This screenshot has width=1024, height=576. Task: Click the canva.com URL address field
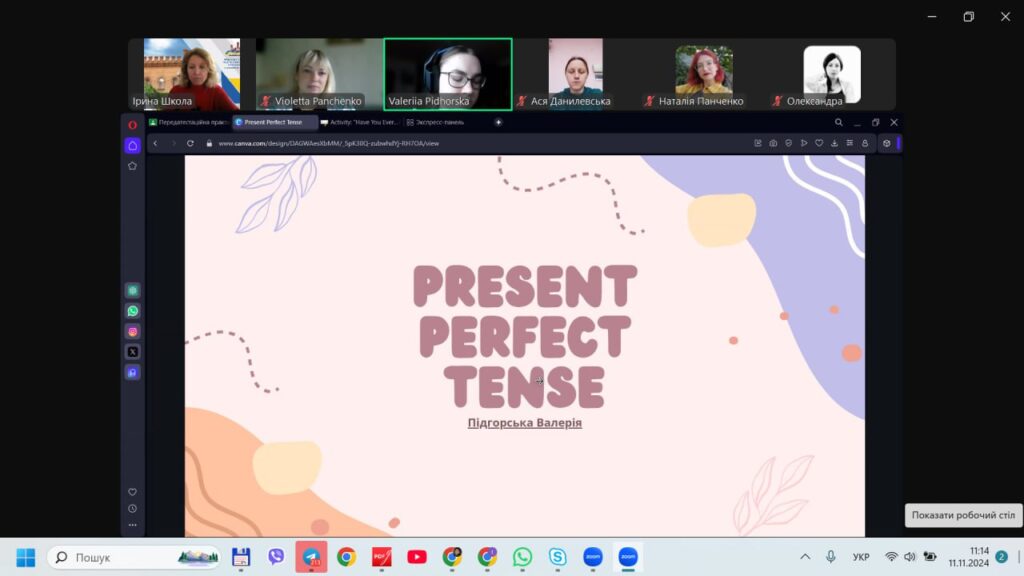click(328, 143)
